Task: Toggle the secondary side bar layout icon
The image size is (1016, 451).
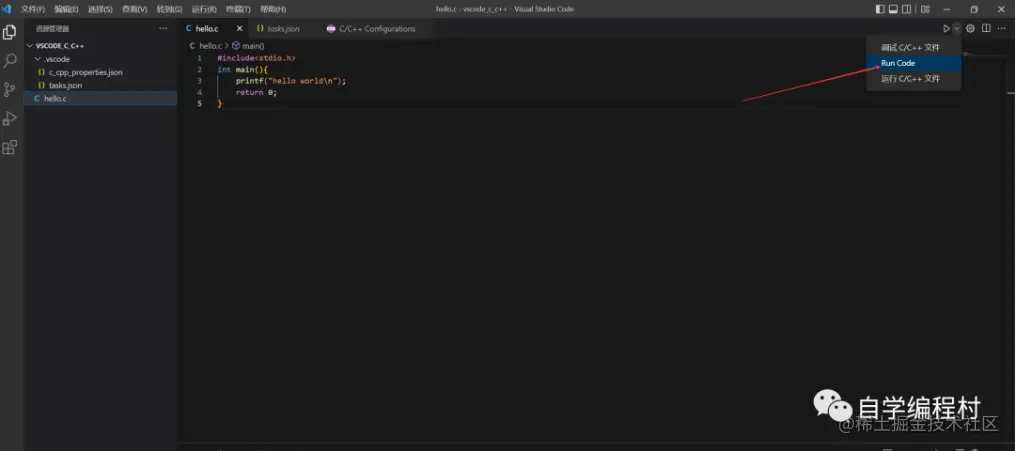Action: tap(906, 9)
